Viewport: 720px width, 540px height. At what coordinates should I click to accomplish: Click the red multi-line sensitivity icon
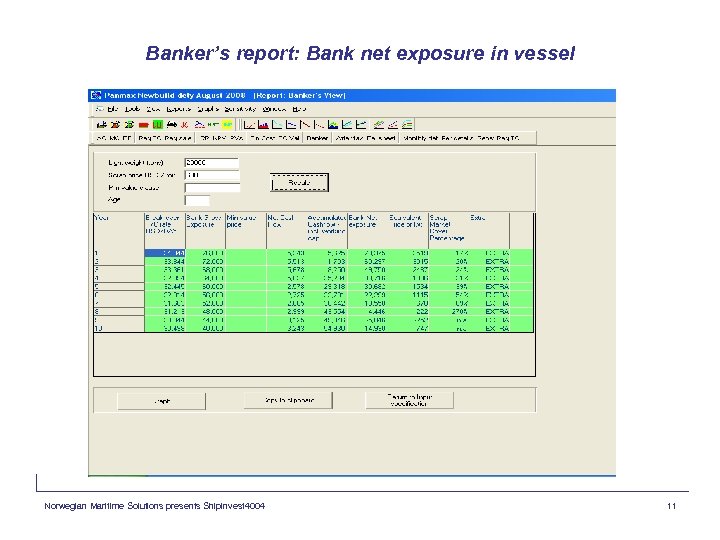(x=393, y=124)
